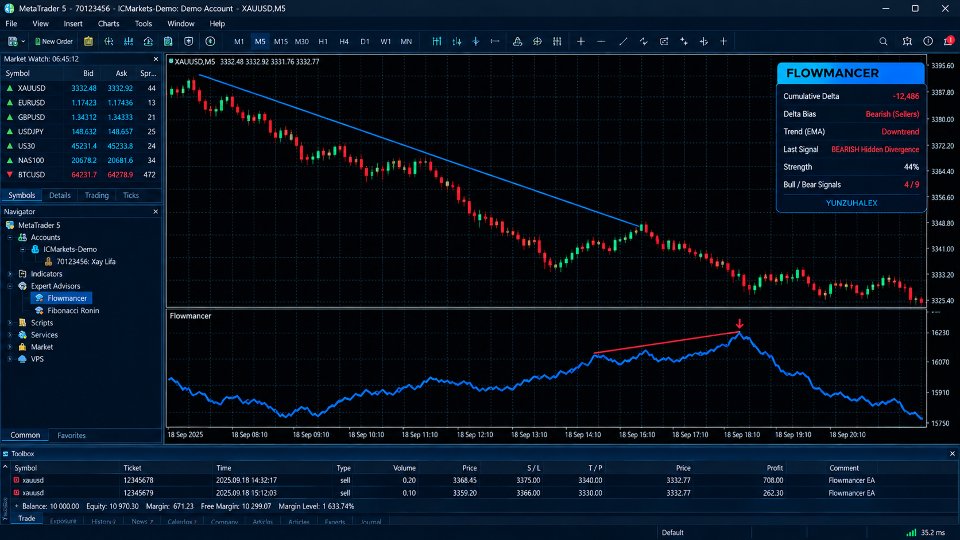The width and height of the screenshot is (960, 540).
Task: Select bar chart display icon
Action: point(437,42)
